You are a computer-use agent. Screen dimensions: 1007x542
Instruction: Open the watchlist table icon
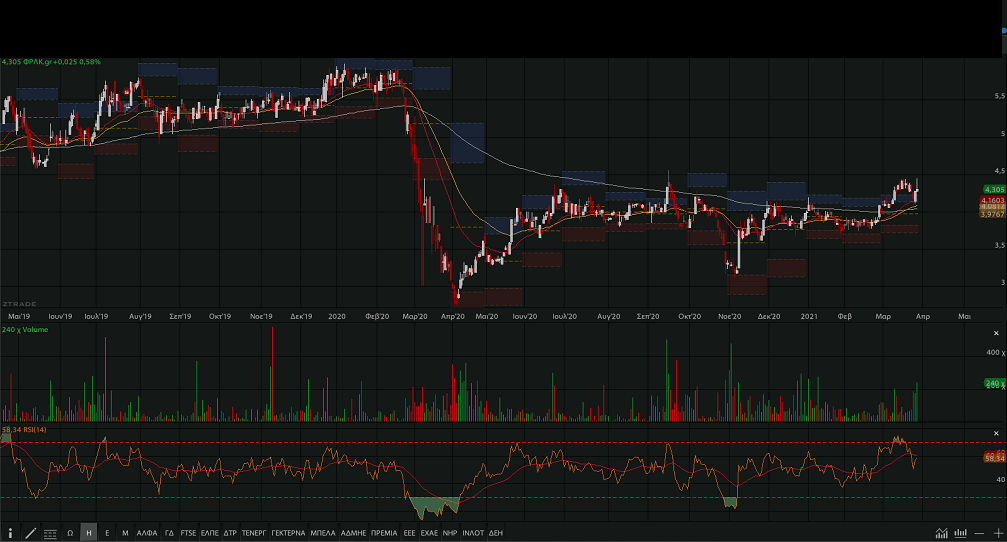pos(50,533)
